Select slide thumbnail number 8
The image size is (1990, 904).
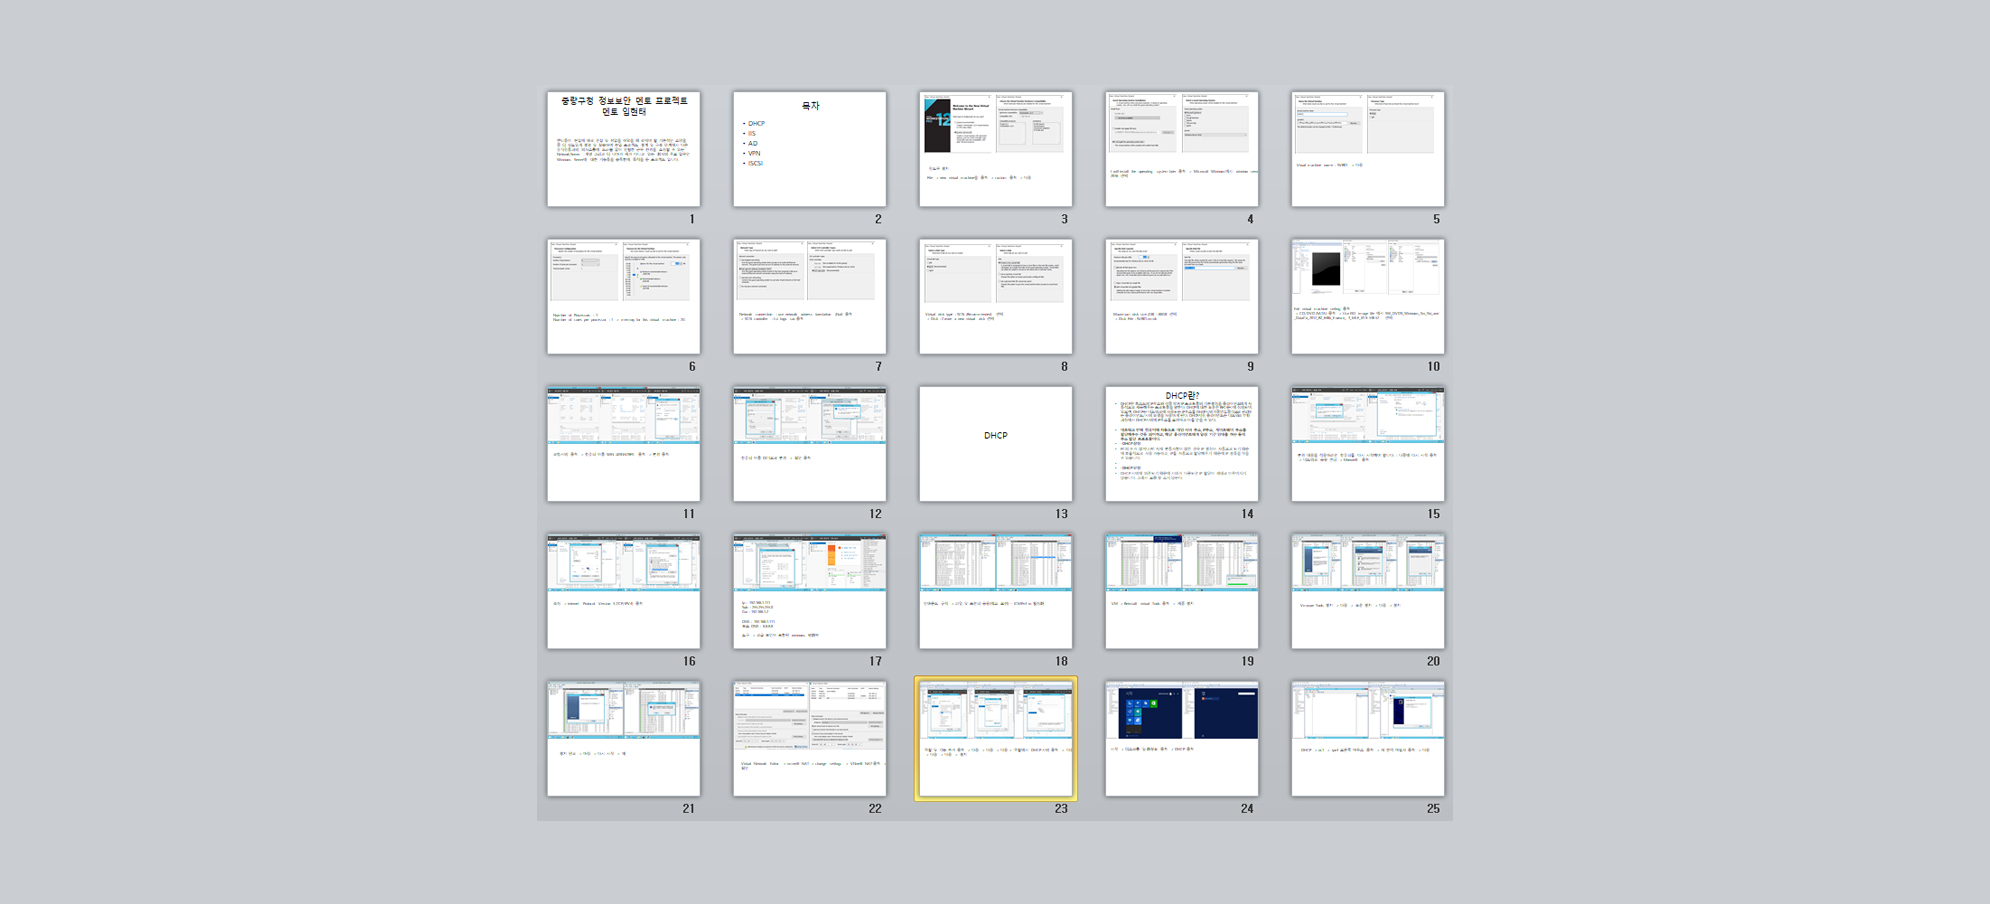[995, 296]
